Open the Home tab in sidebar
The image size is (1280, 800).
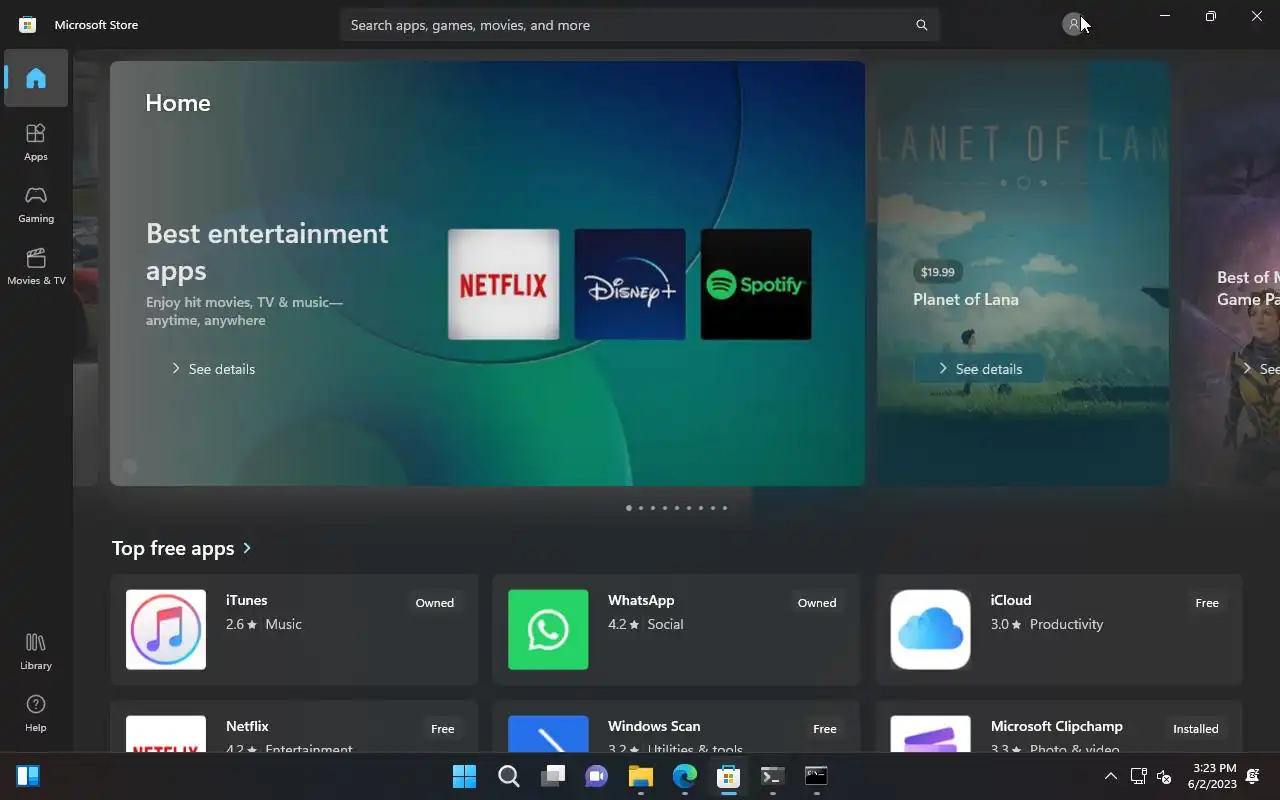(36, 78)
